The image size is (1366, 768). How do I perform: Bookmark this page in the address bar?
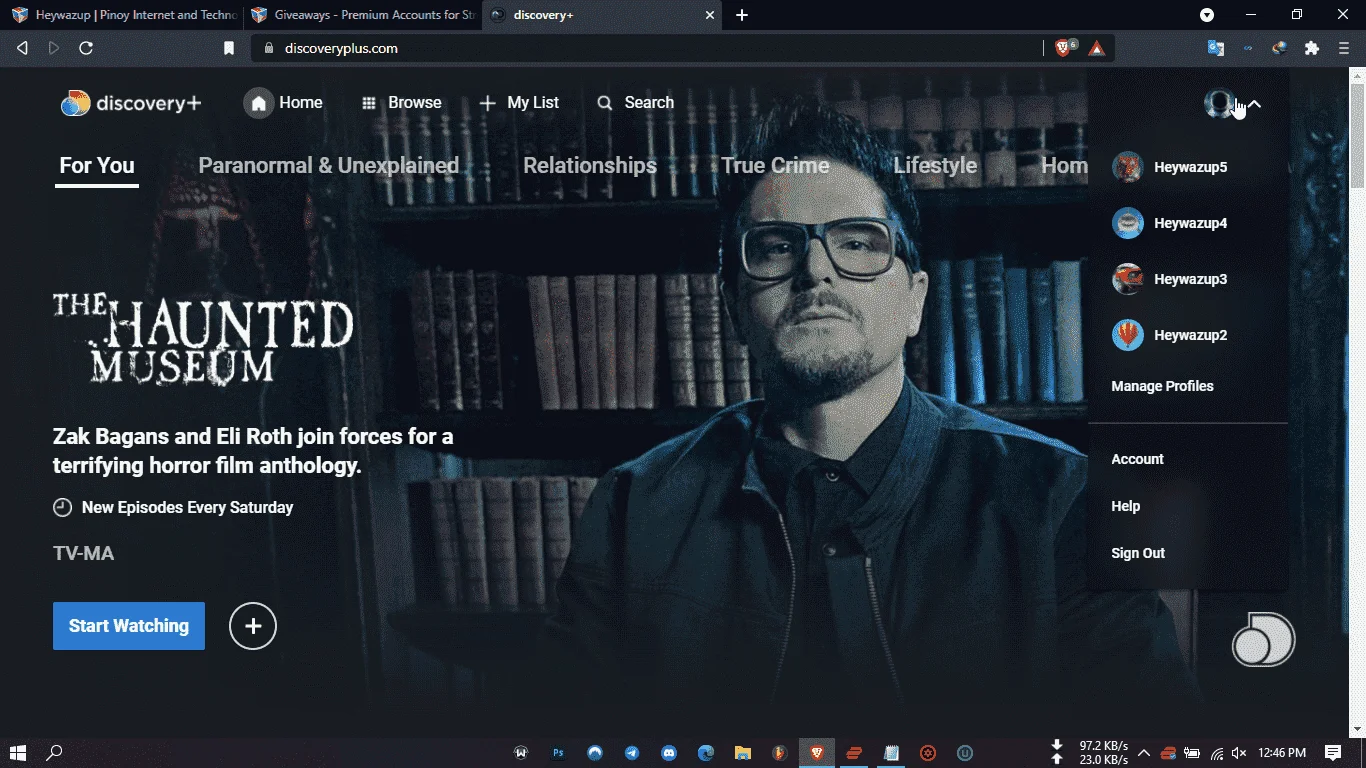tap(229, 48)
